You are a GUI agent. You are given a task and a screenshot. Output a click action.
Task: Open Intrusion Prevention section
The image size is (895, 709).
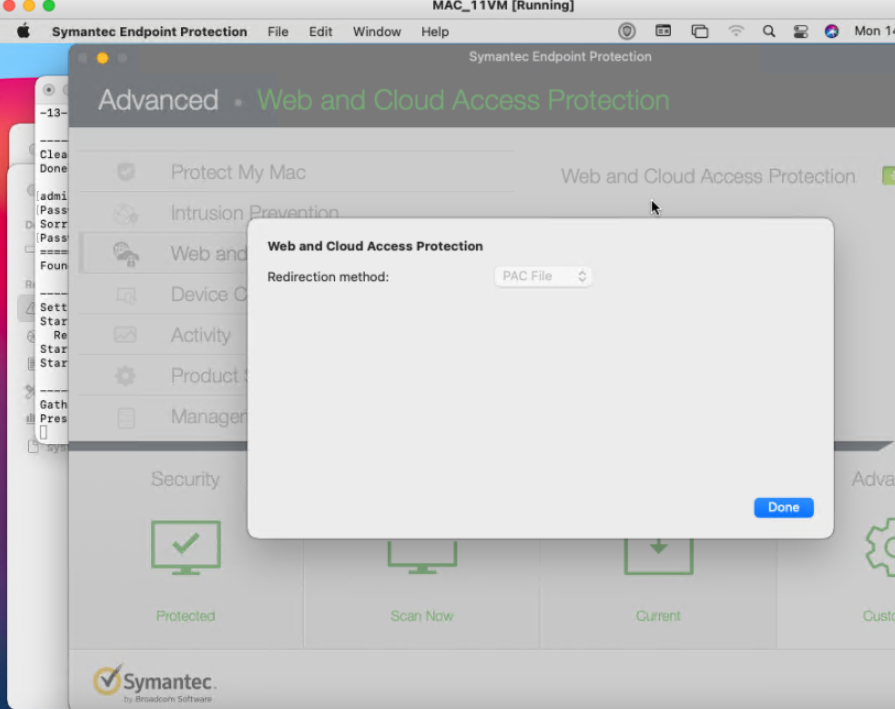coord(255,213)
